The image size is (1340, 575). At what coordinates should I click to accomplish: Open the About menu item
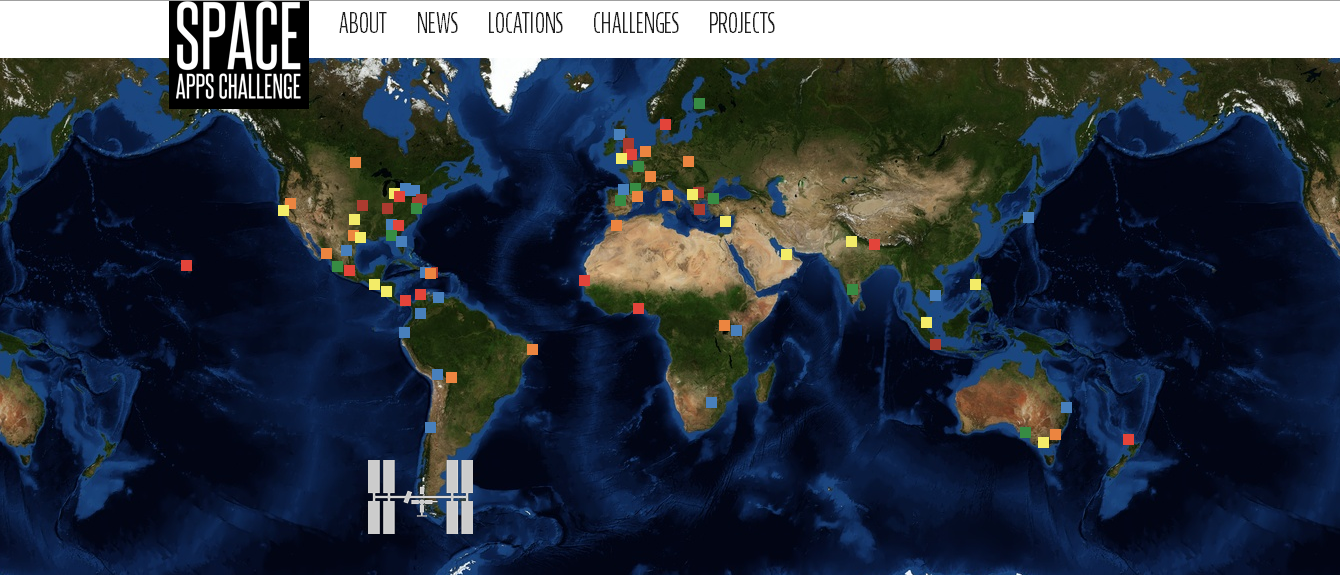click(x=362, y=23)
